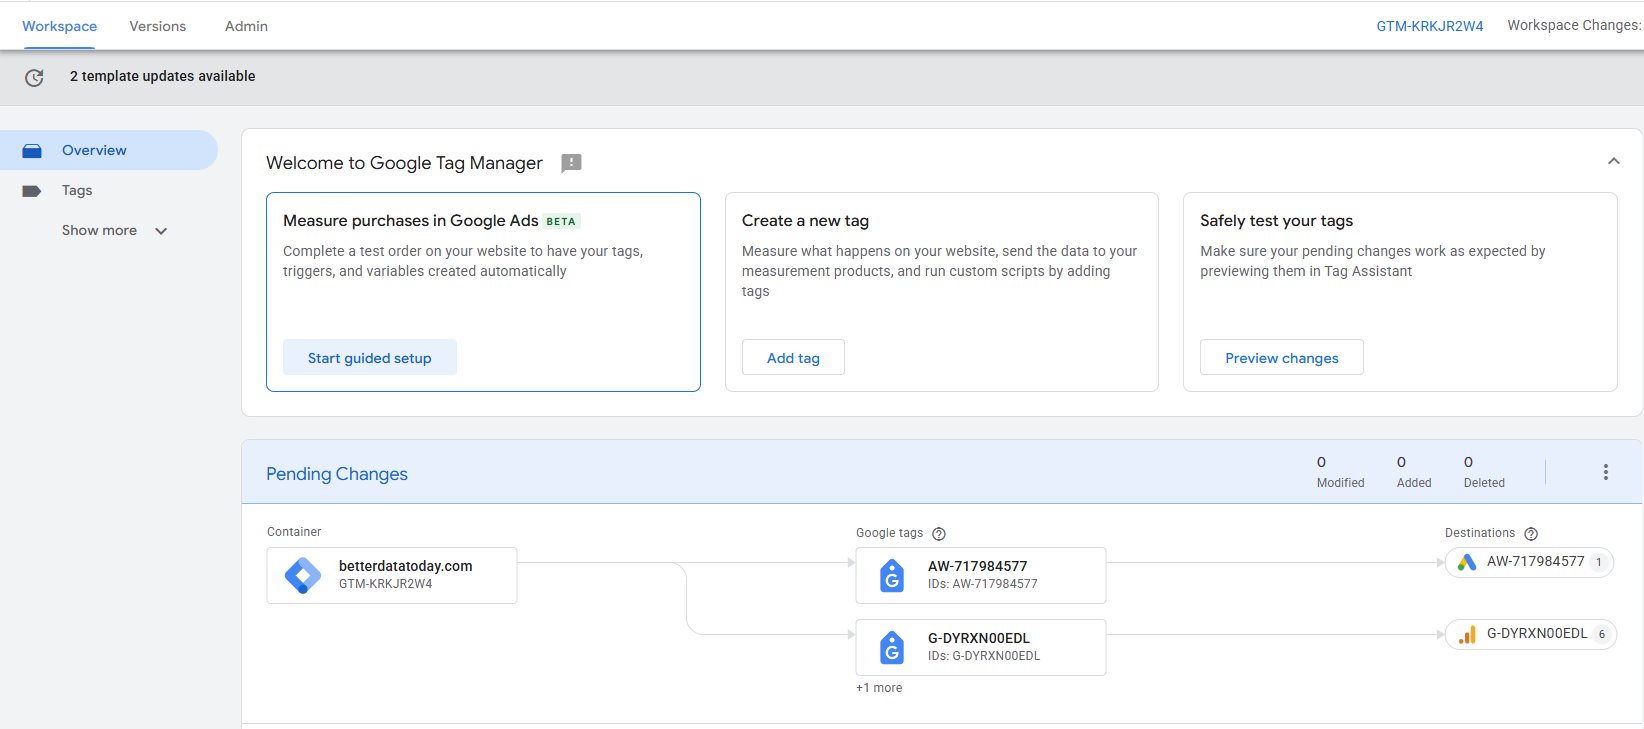The image size is (1644, 729).
Task: Click Start guided setup button
Action: (x=370, y=357)
